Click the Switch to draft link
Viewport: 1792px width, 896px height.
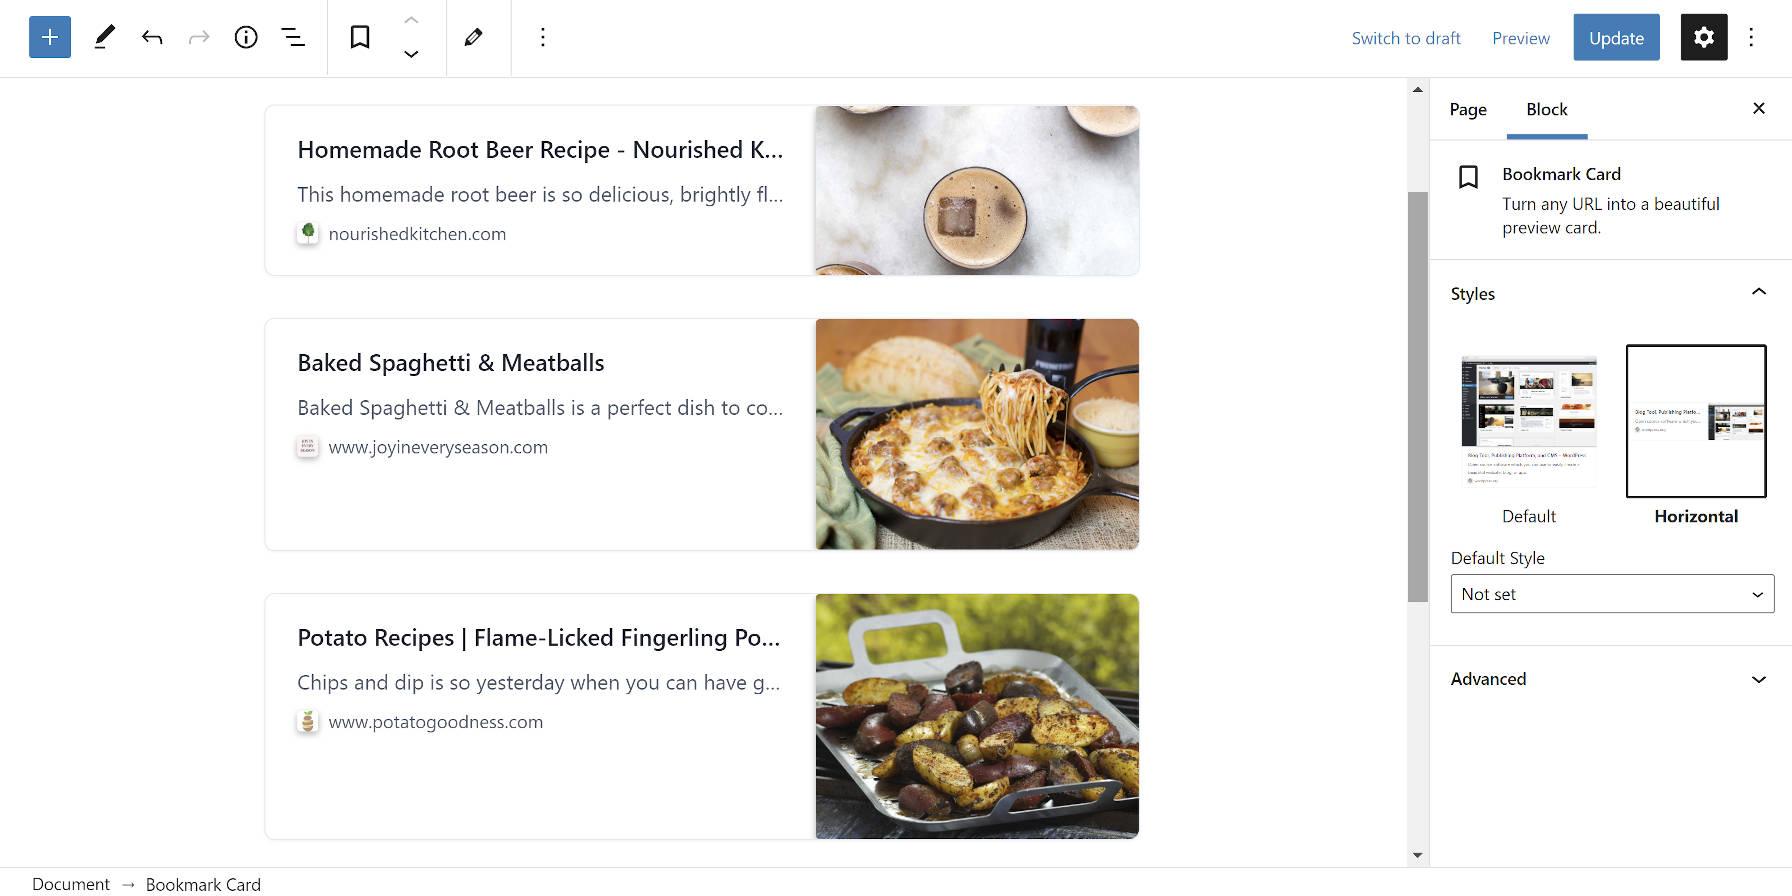[1406, 38]
